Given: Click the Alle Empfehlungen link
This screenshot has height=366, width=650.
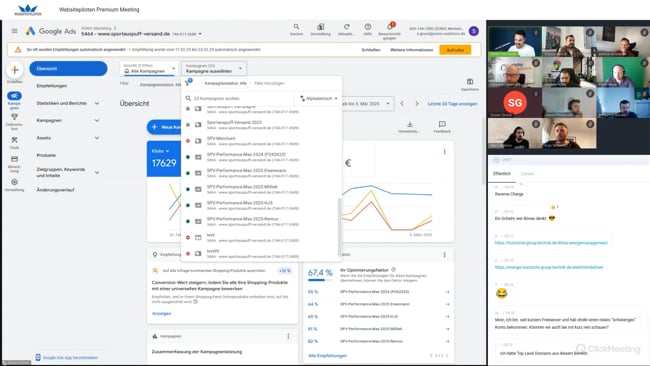Looking at the screenshot, I should [327, 356].
